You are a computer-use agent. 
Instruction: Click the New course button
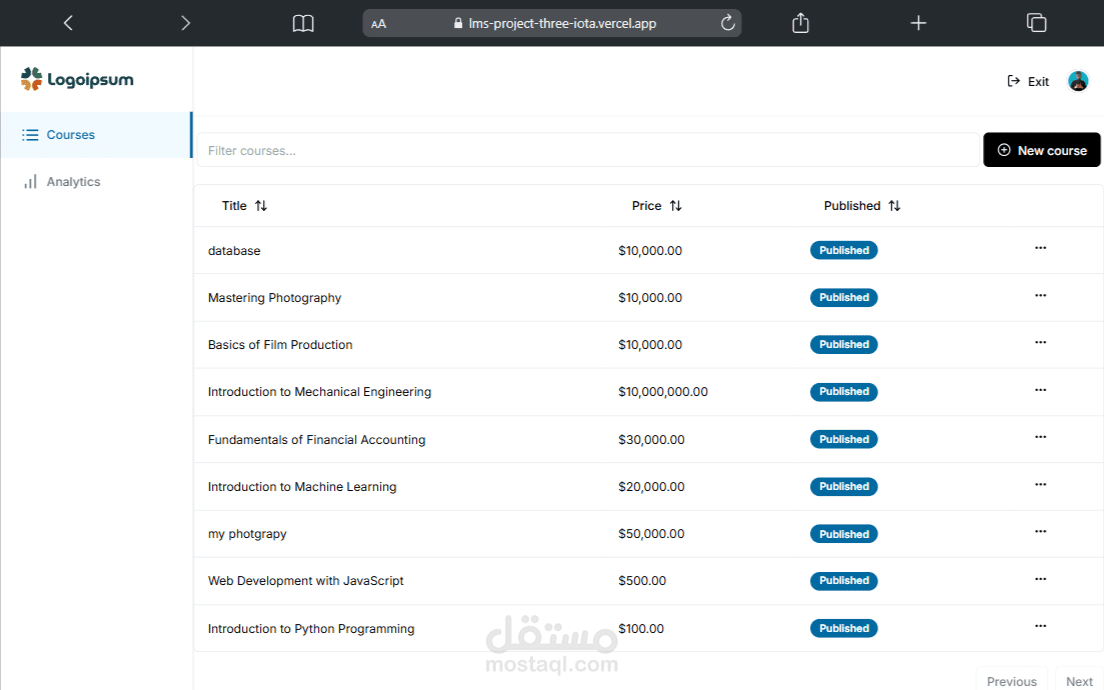(1041, 150)
